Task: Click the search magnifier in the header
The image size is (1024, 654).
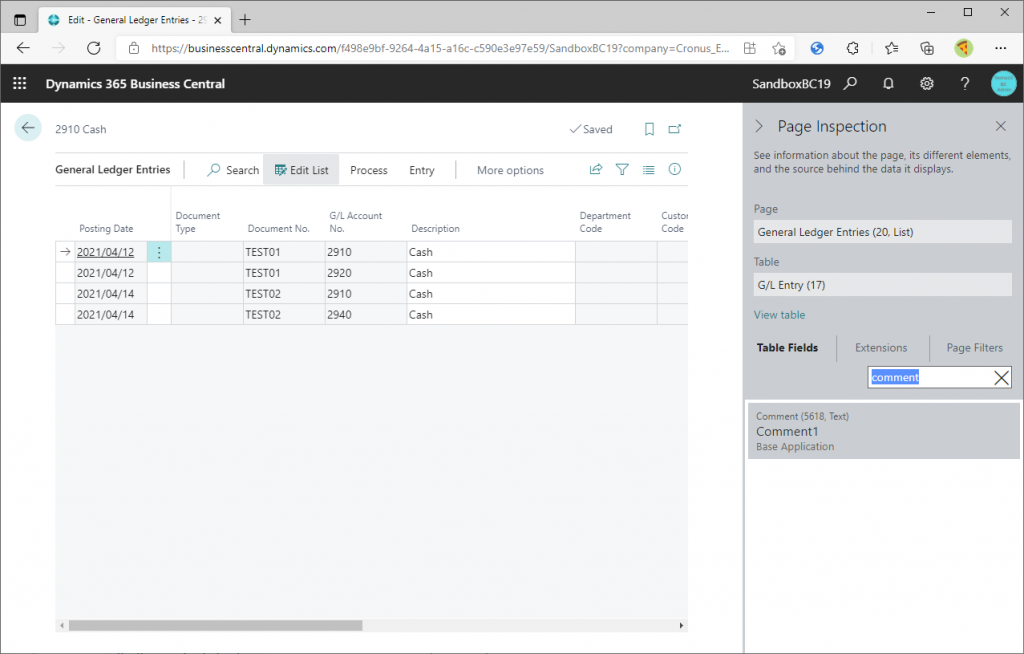Action: coord(850,84)
